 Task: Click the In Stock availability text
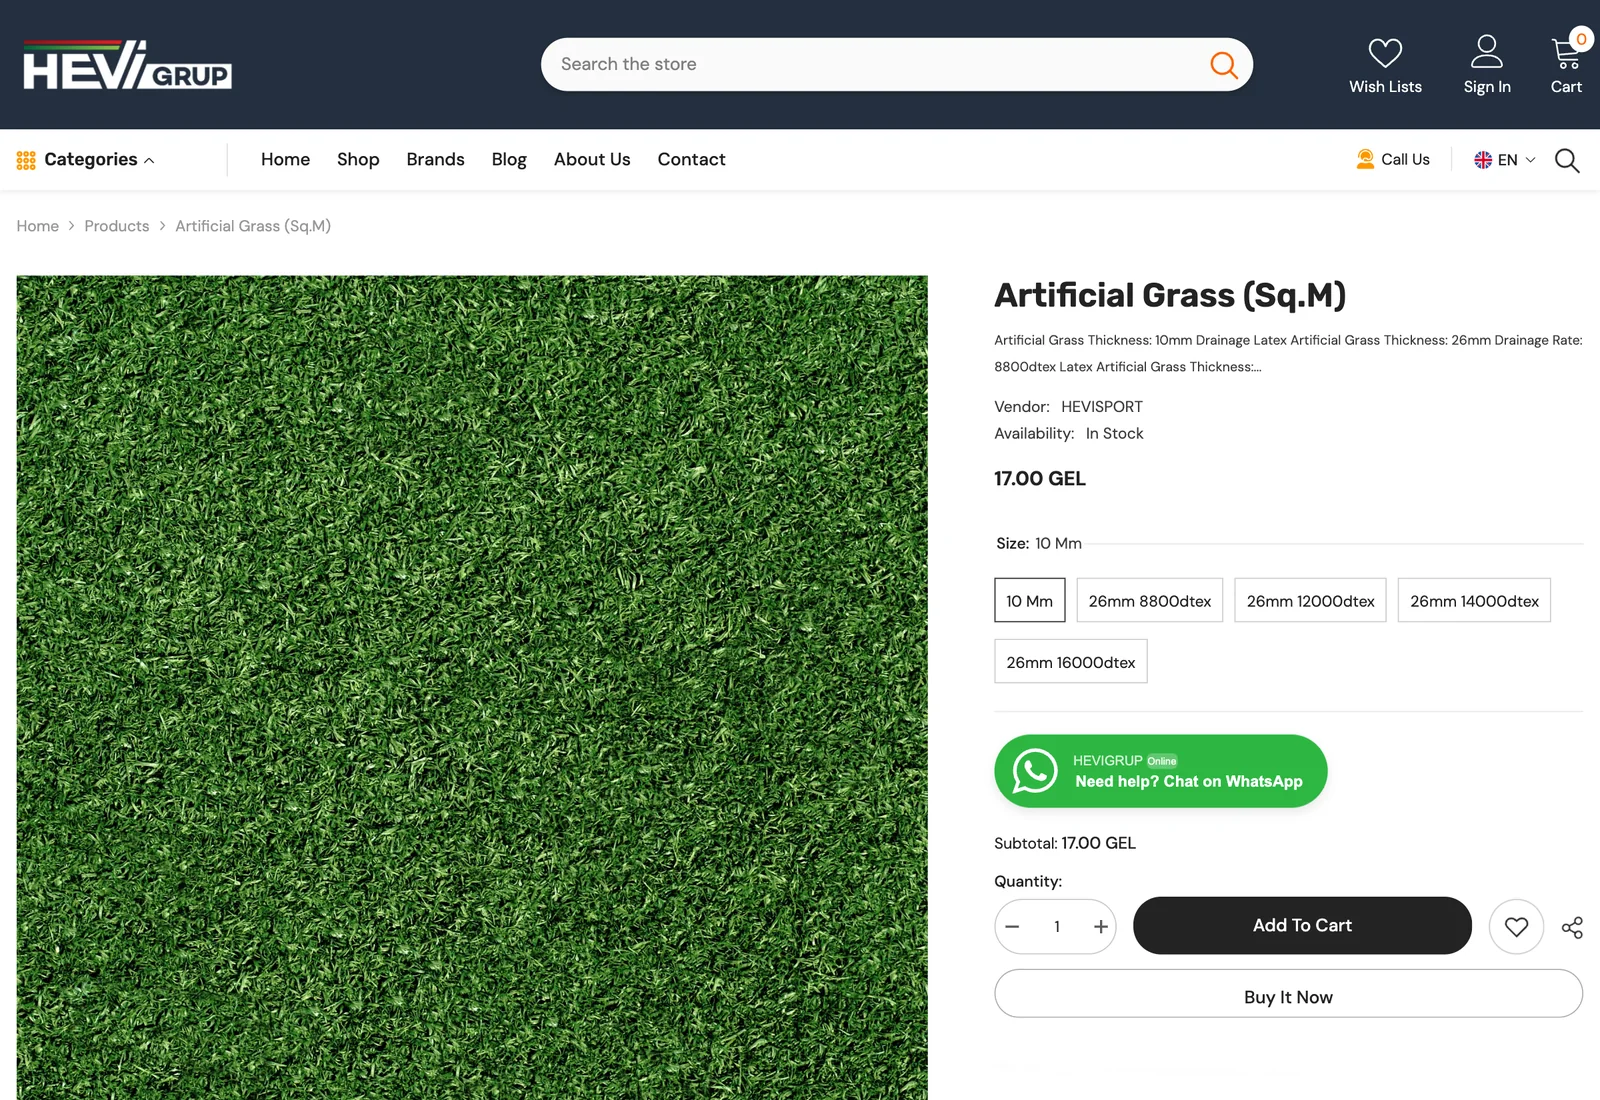click(x=1114, y=434)
